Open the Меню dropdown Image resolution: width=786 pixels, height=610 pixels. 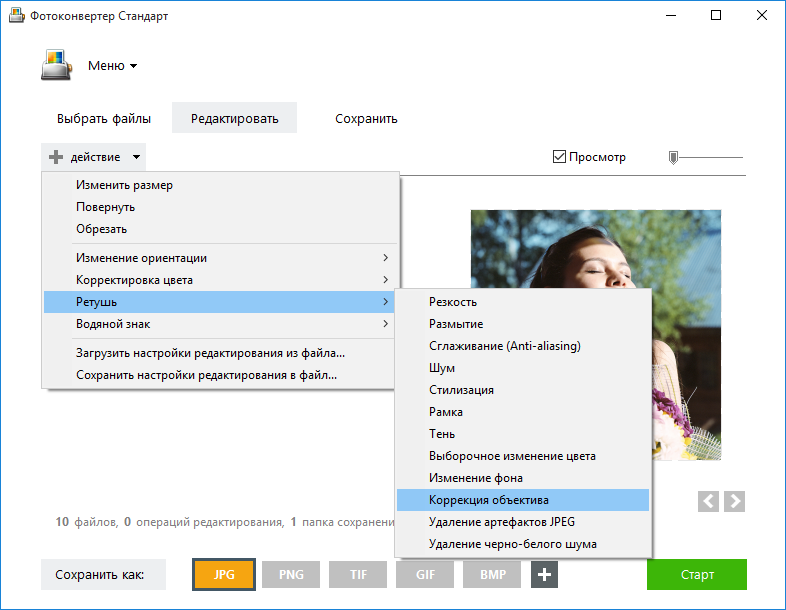point(112,66)
